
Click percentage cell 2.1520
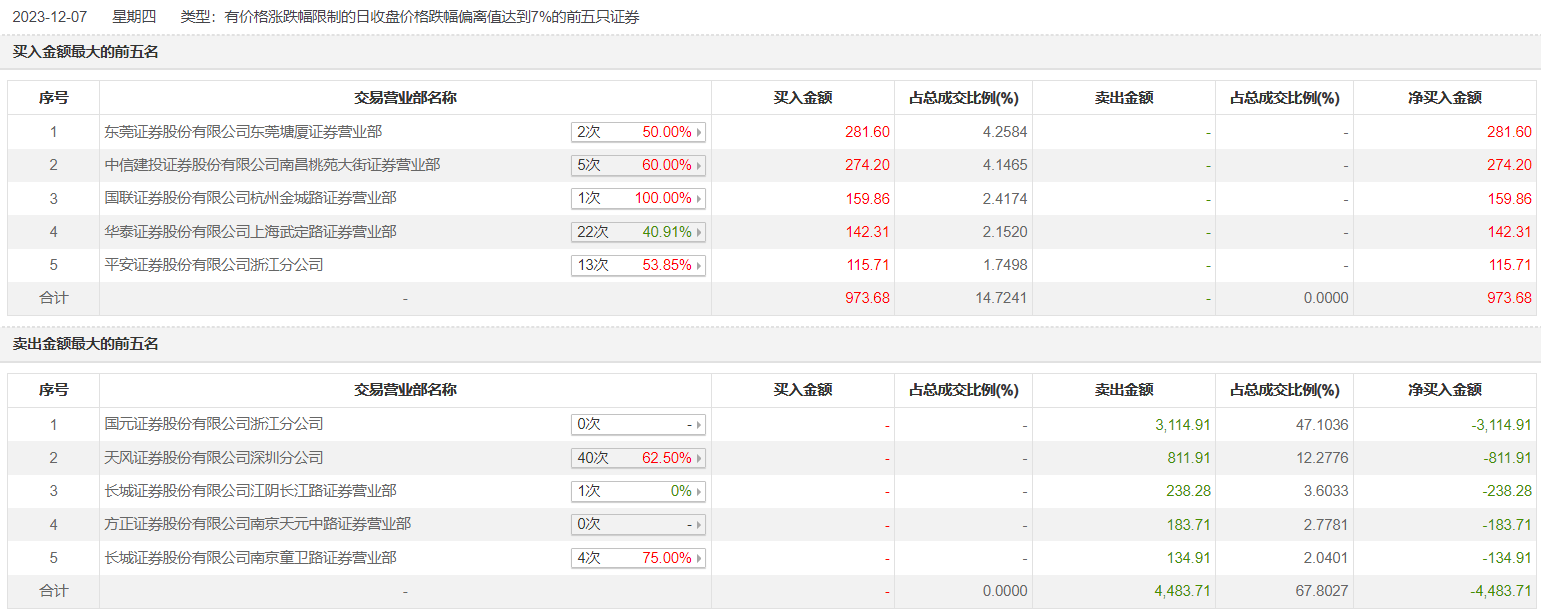pyautogui.click(x=1004, y=232)
